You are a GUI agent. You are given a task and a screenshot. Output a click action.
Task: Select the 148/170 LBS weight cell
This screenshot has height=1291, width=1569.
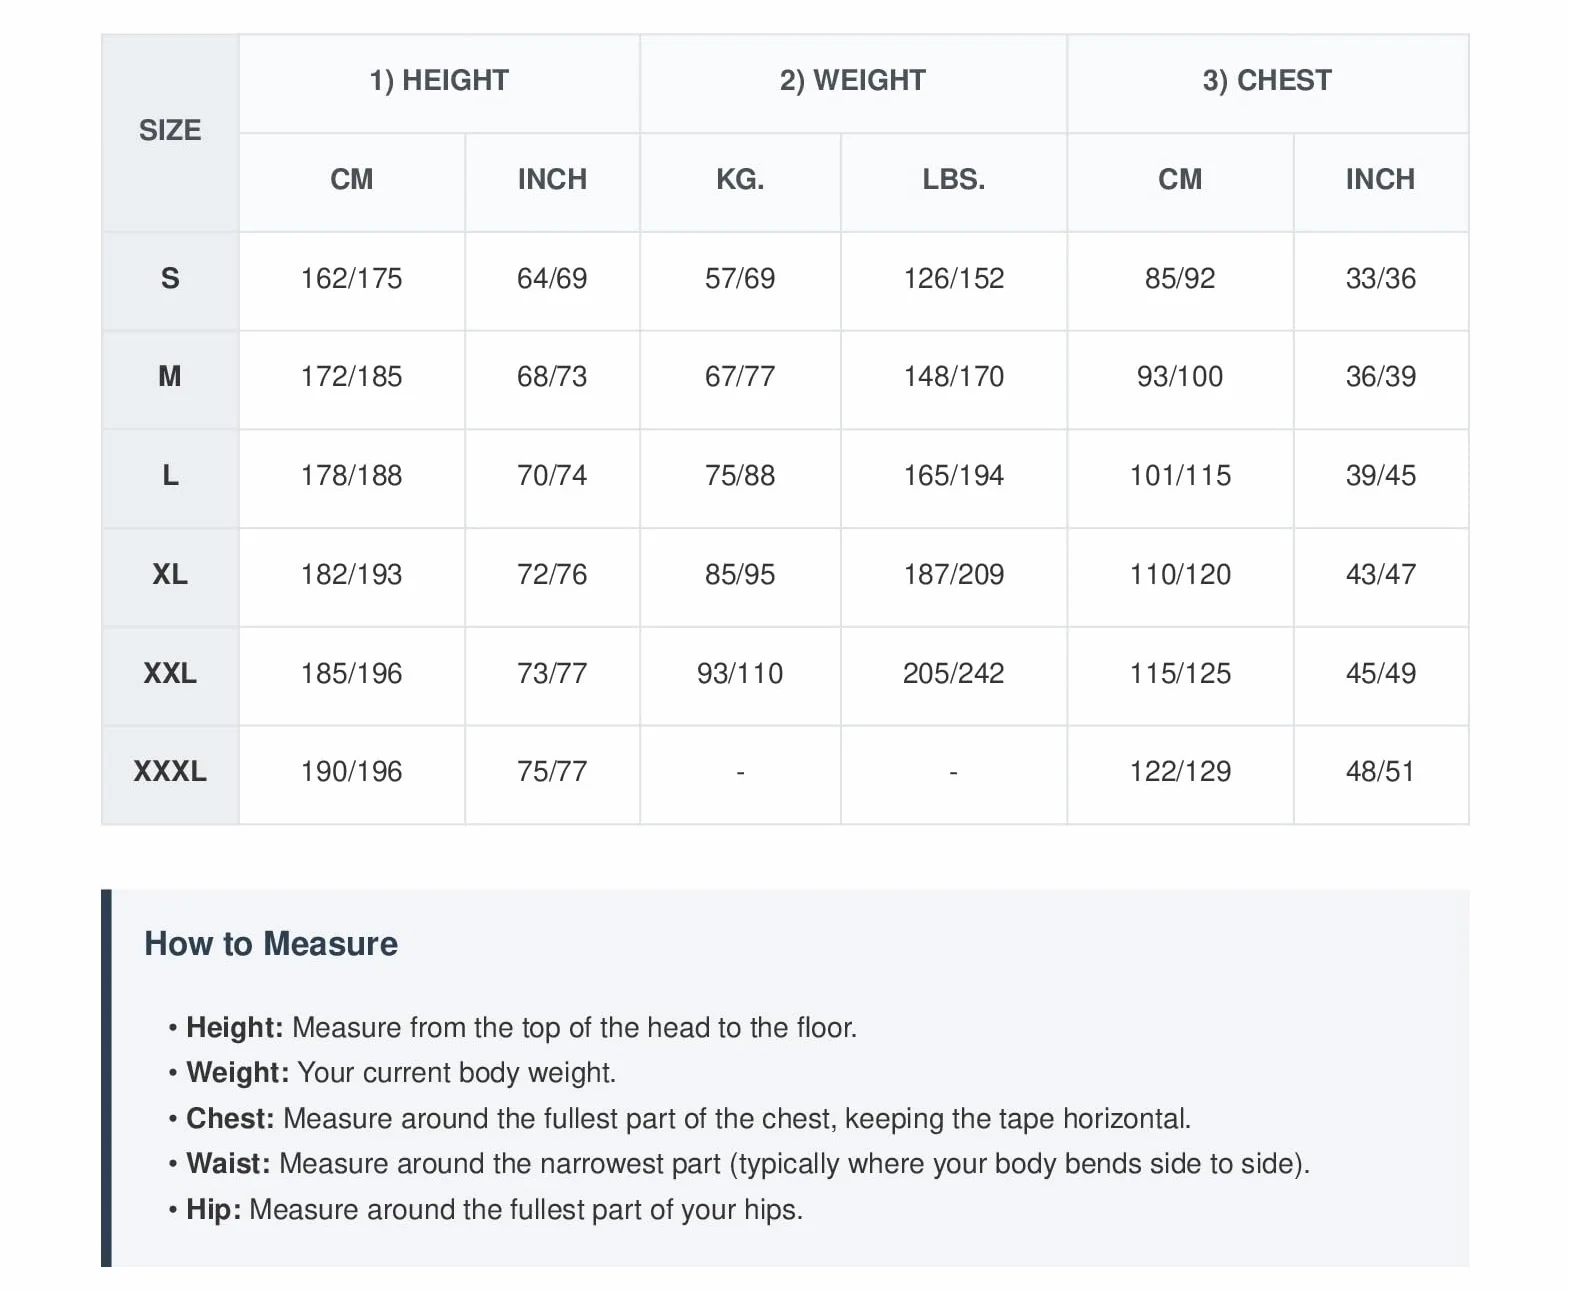click(x=954, y=378)
